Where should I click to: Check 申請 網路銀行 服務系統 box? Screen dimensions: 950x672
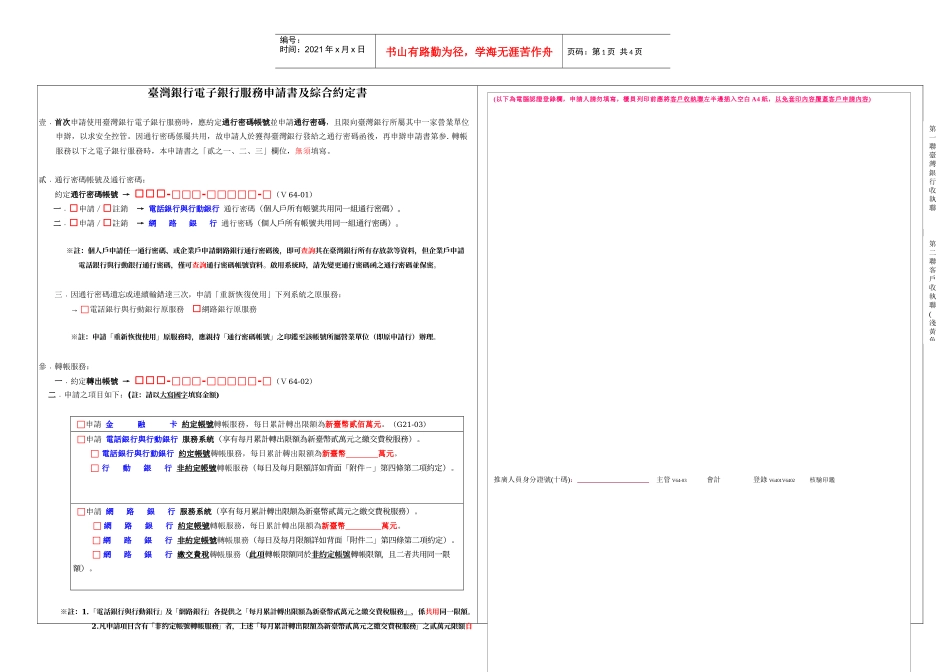coord(81,512)
